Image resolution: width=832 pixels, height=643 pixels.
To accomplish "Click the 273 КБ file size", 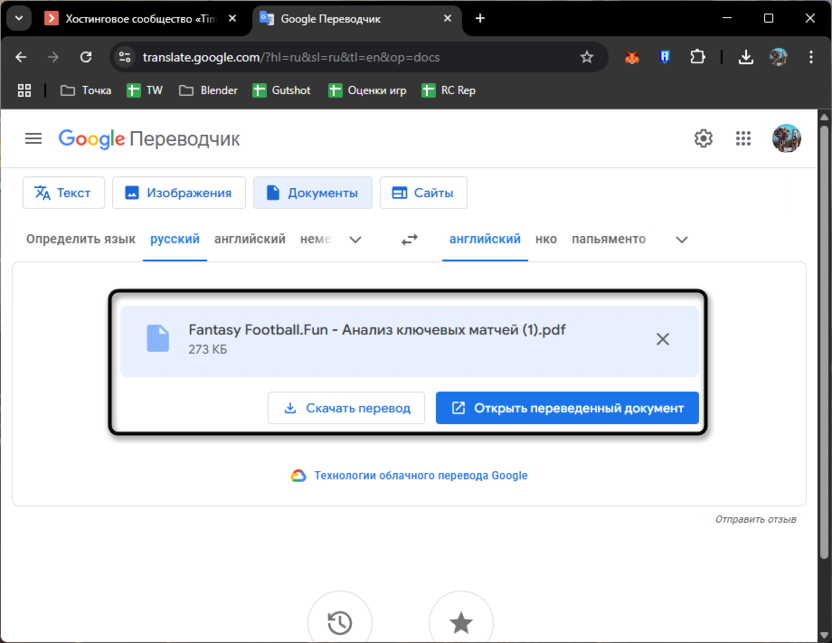I will (x=207, y=350).
